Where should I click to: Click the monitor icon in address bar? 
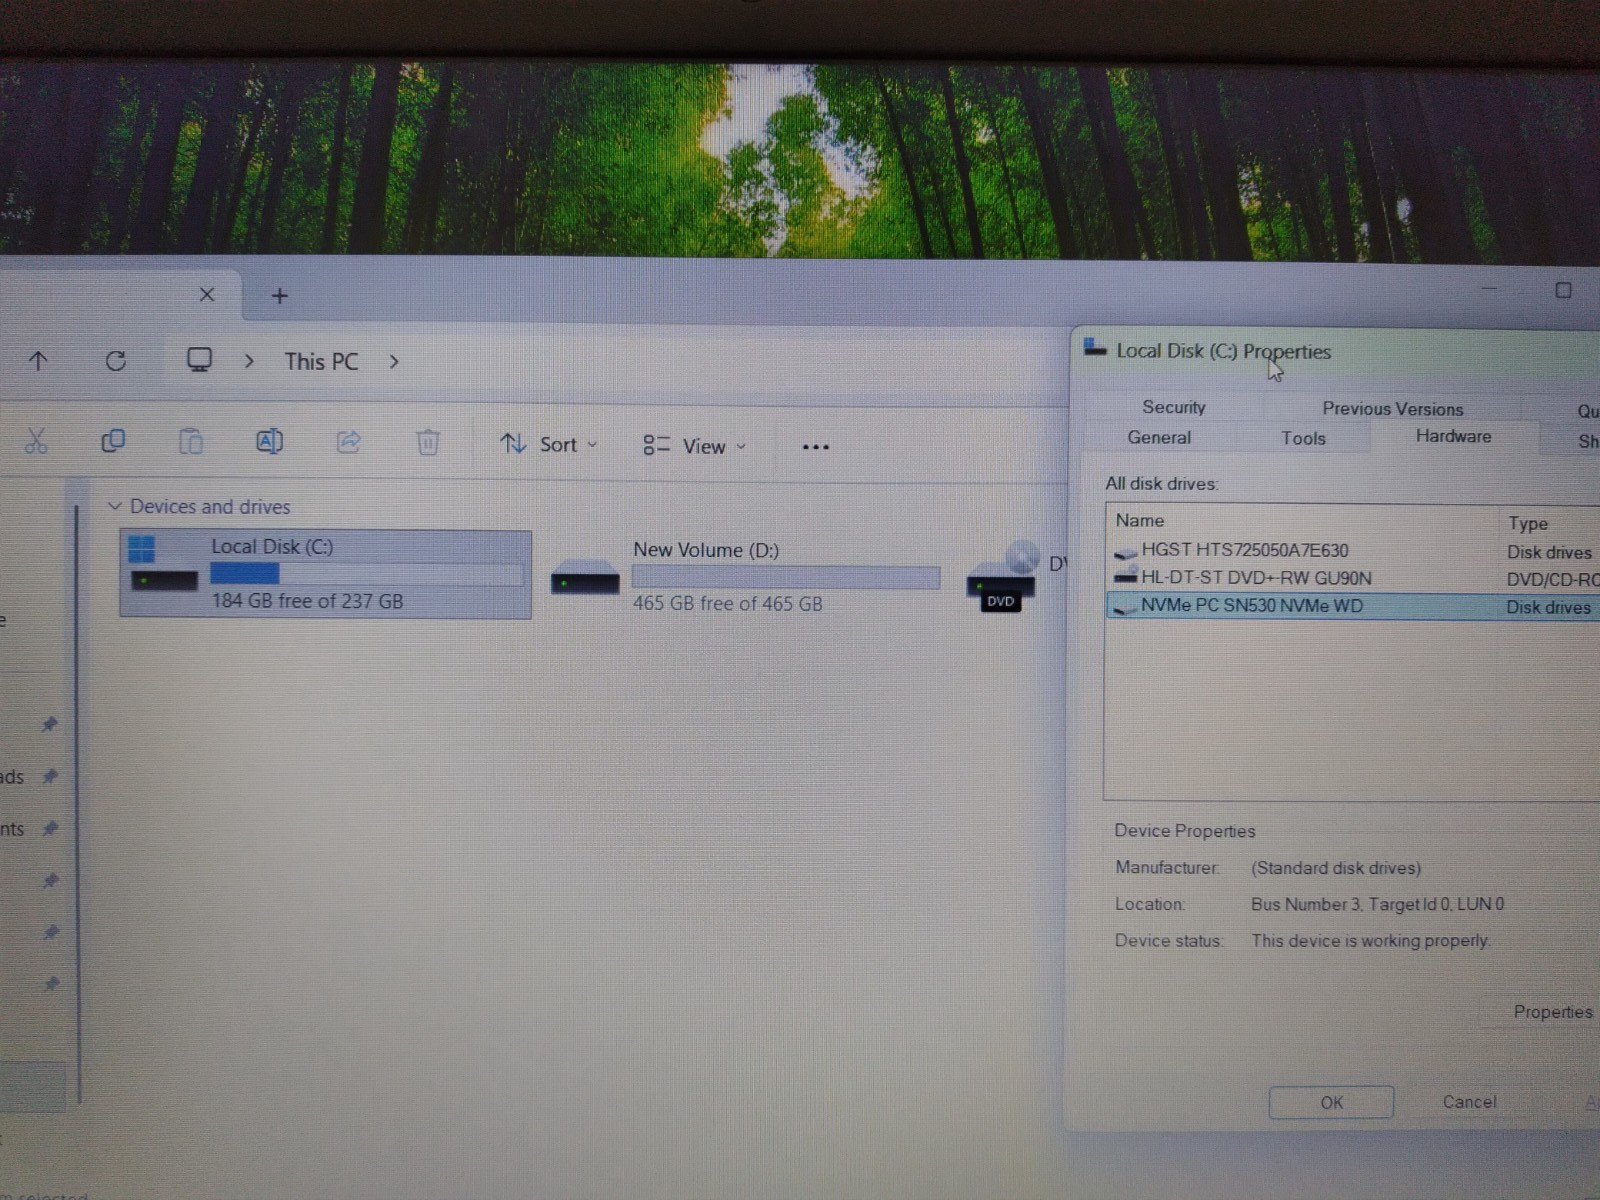(200, 360)
